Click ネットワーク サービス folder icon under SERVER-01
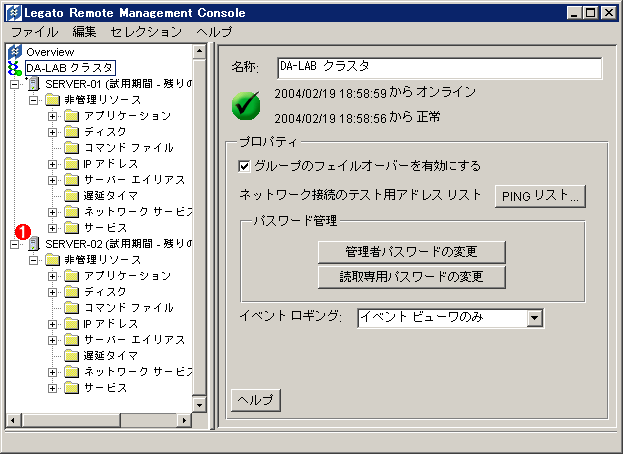This screenshot has height=454, width=623. pyautogui.click(x=72, y=212)
